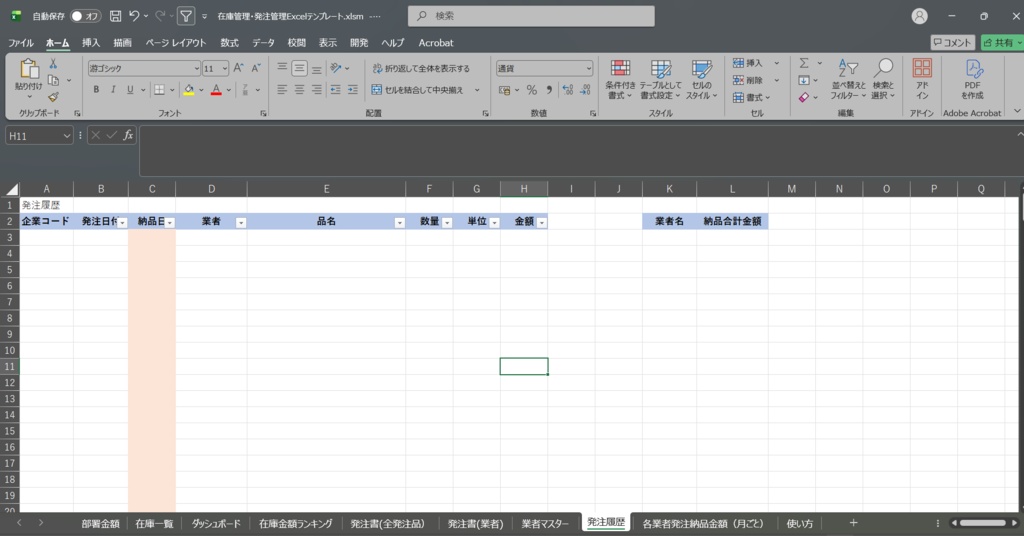Switch to the ページレイアウト ribbon tab

[x=176, y=42]
